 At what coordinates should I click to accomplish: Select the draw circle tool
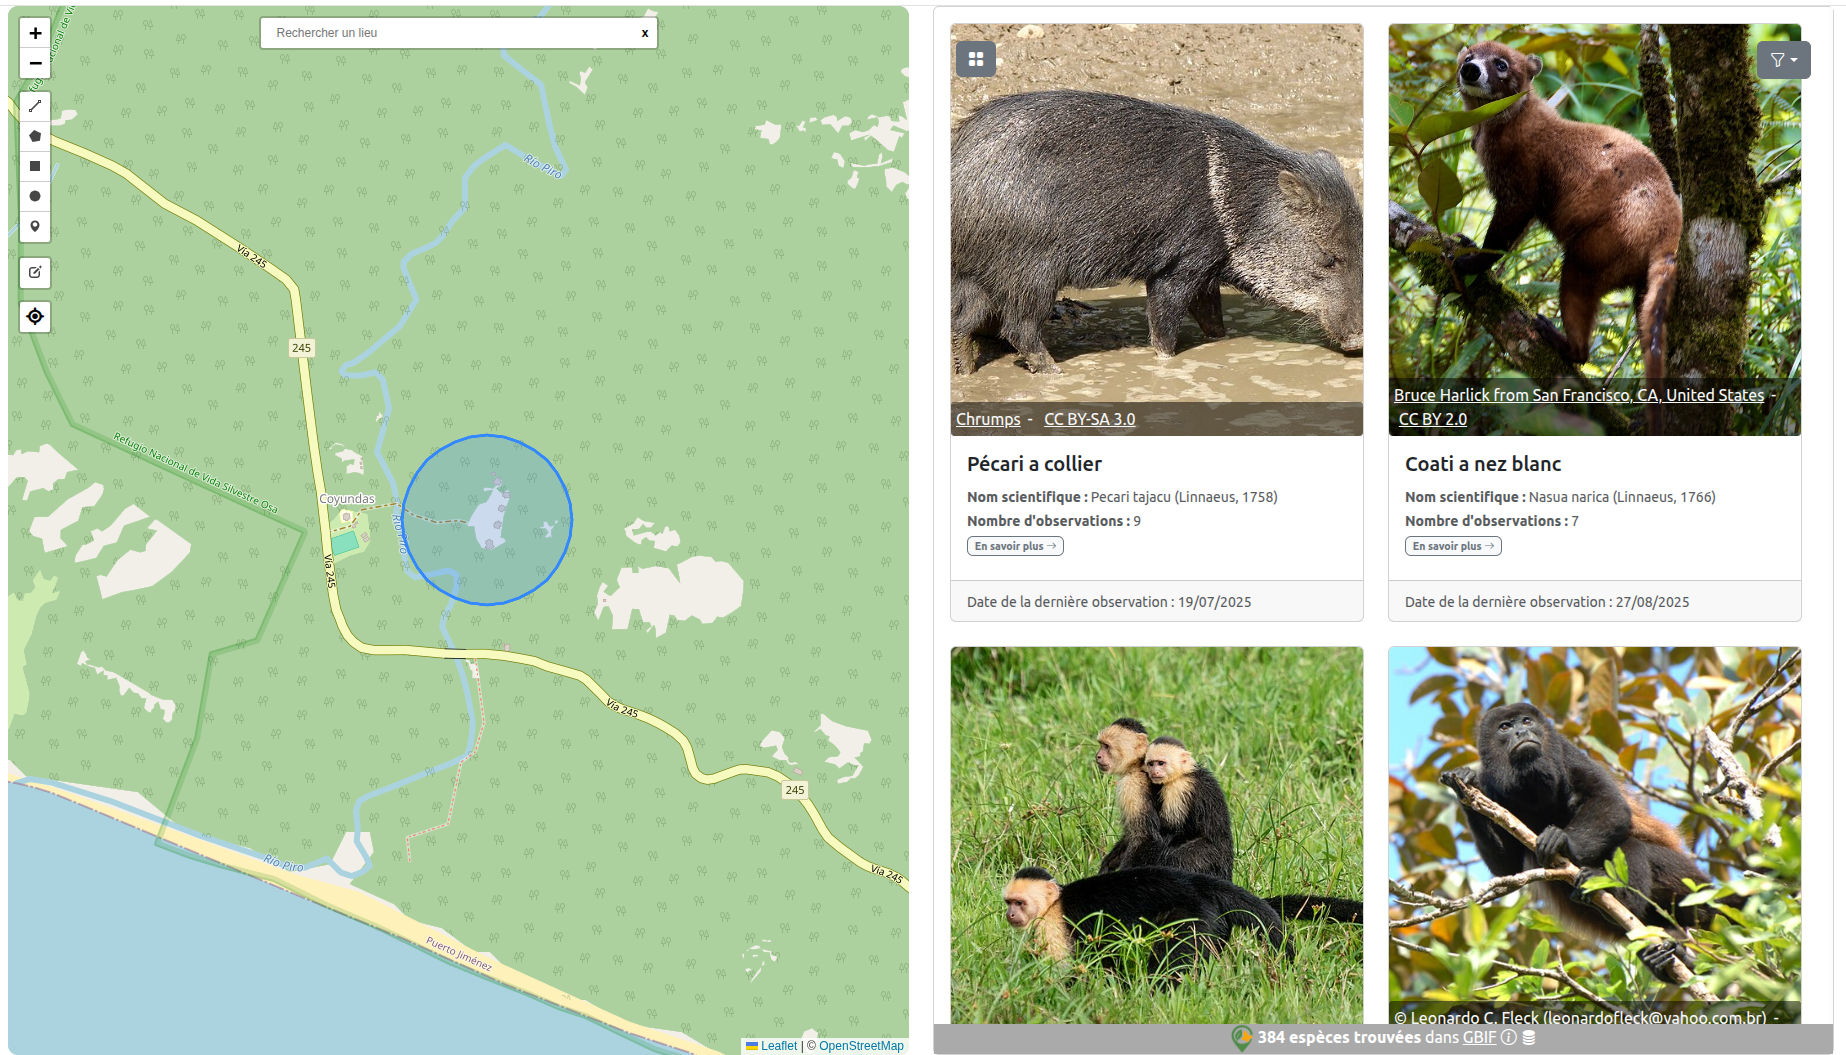click(35, 196)
